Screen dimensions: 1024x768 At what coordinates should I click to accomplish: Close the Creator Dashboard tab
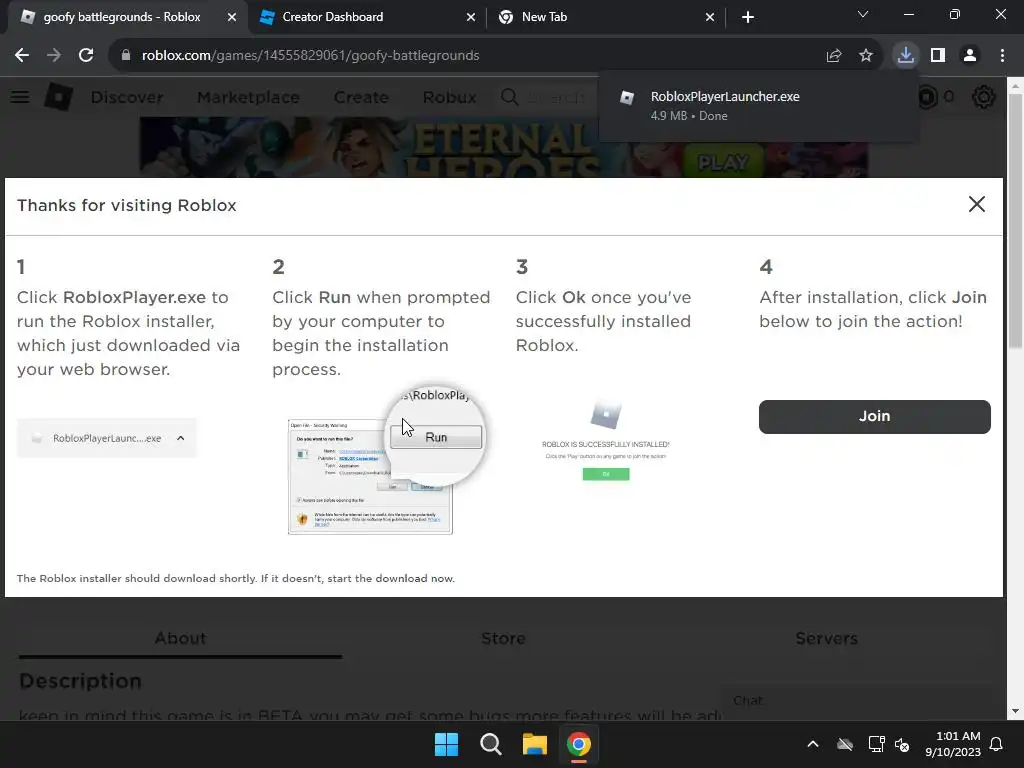point(471,17)
